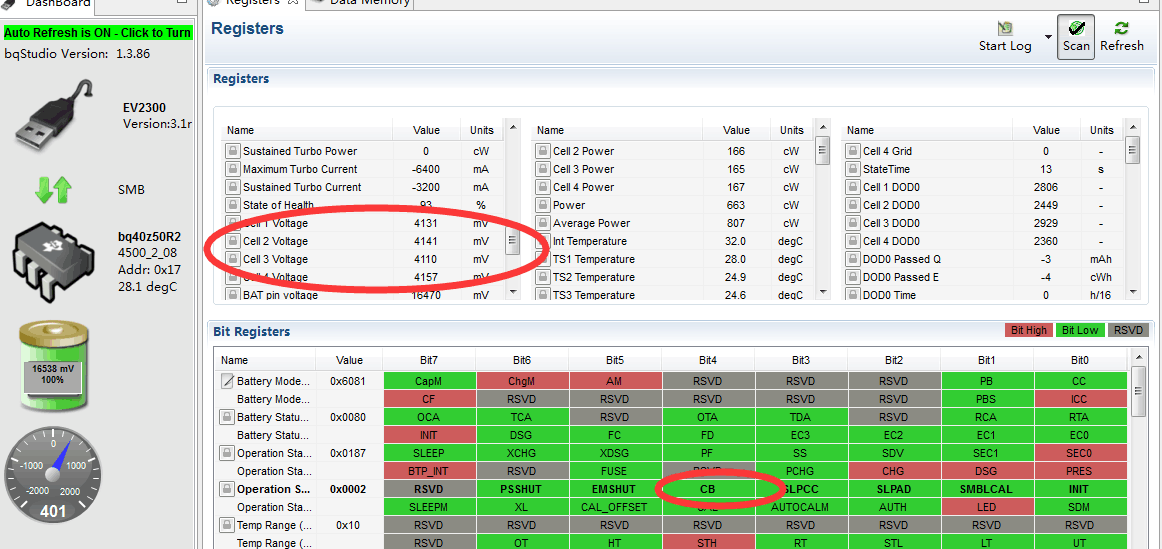Click lock icon beside BAT pin voltage
The width and height of the screenshot is (1162, 549).
tap(233, 295)
